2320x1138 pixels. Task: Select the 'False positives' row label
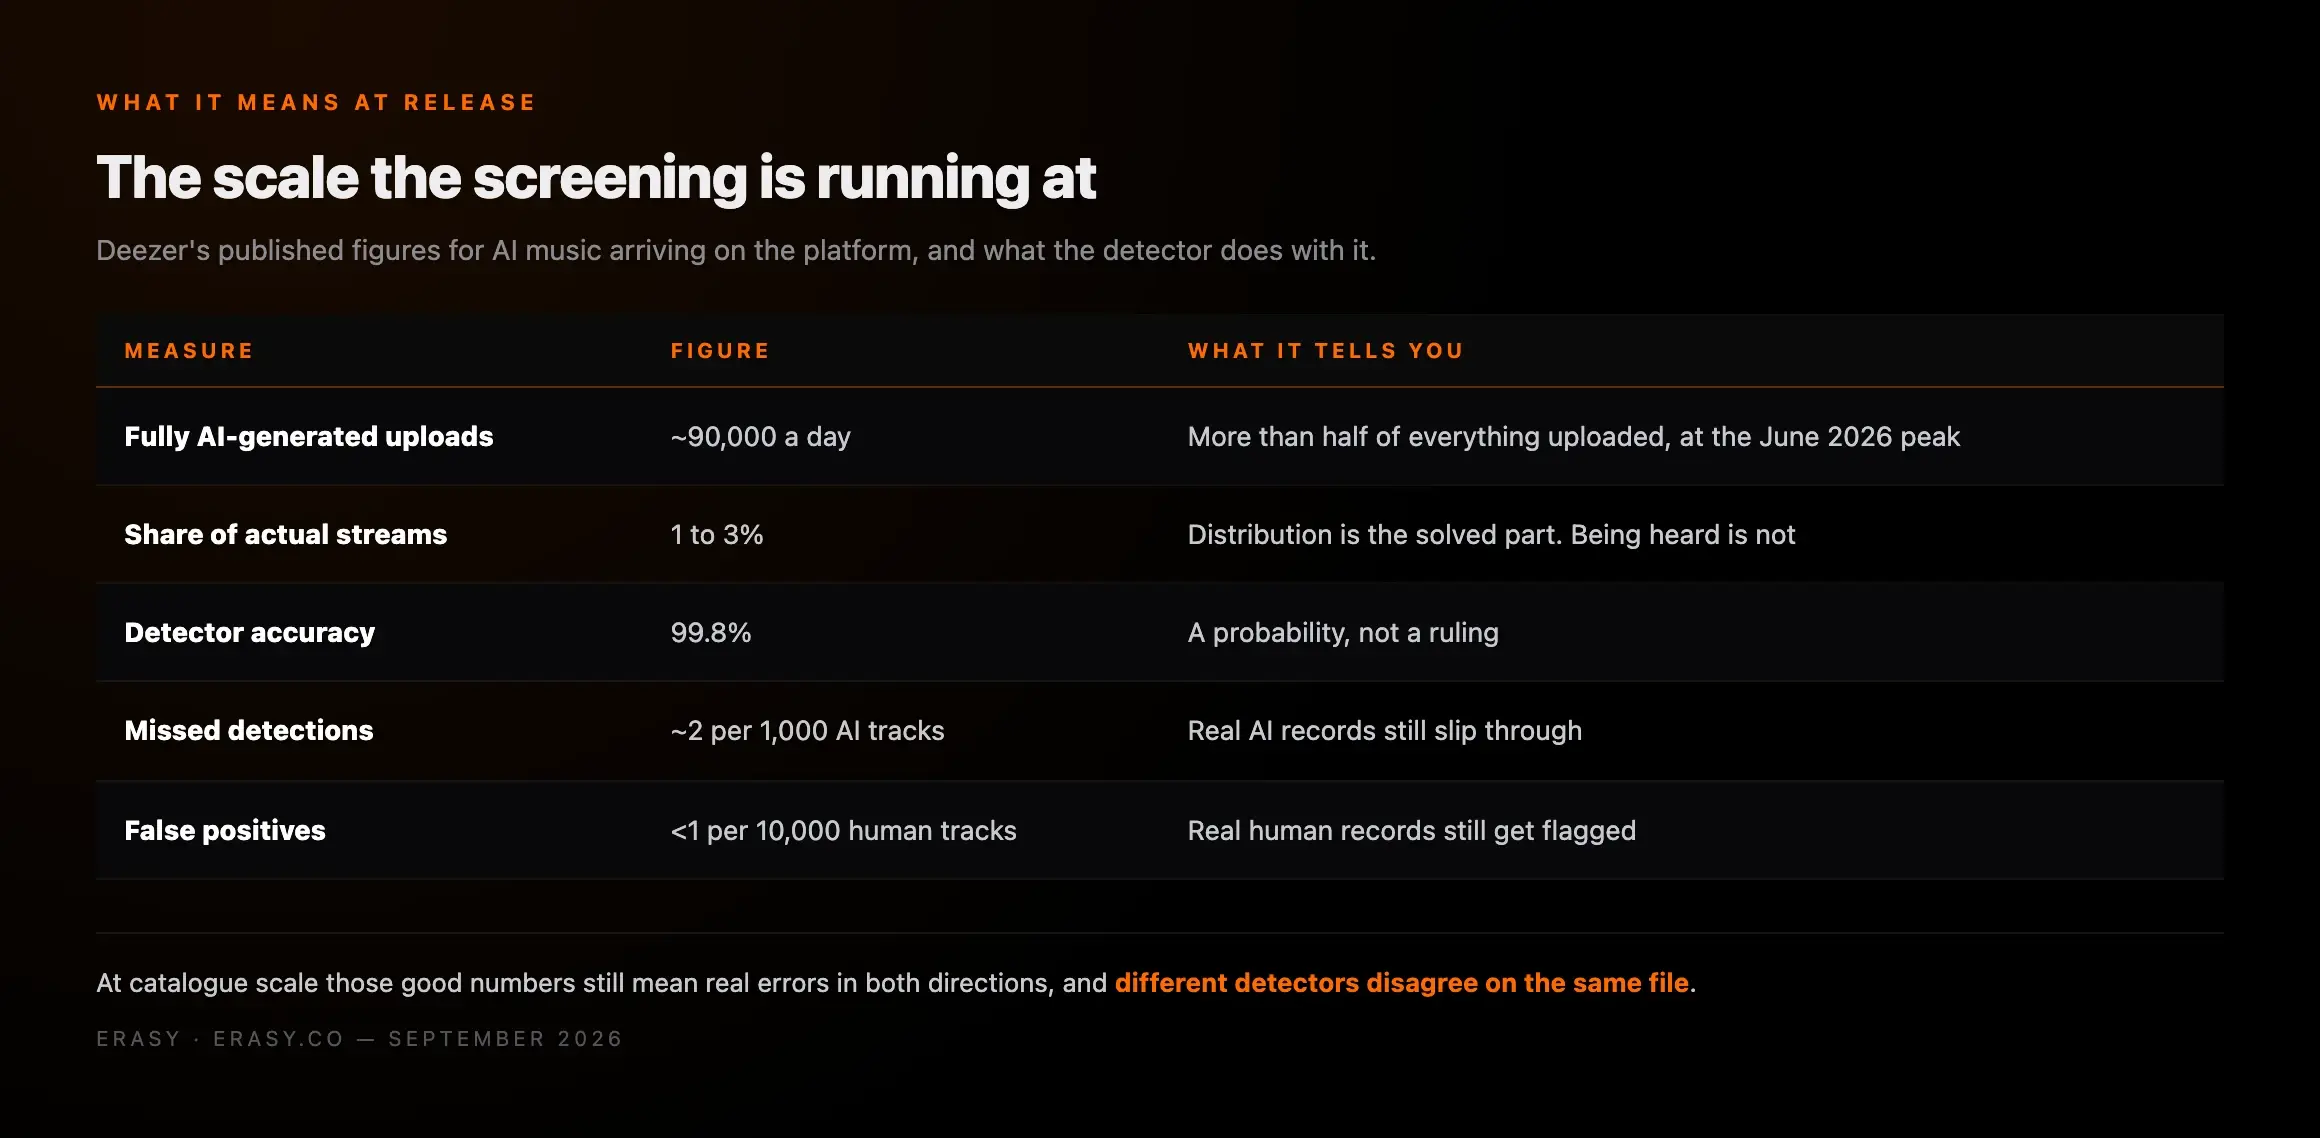click(x=225, y=831)
